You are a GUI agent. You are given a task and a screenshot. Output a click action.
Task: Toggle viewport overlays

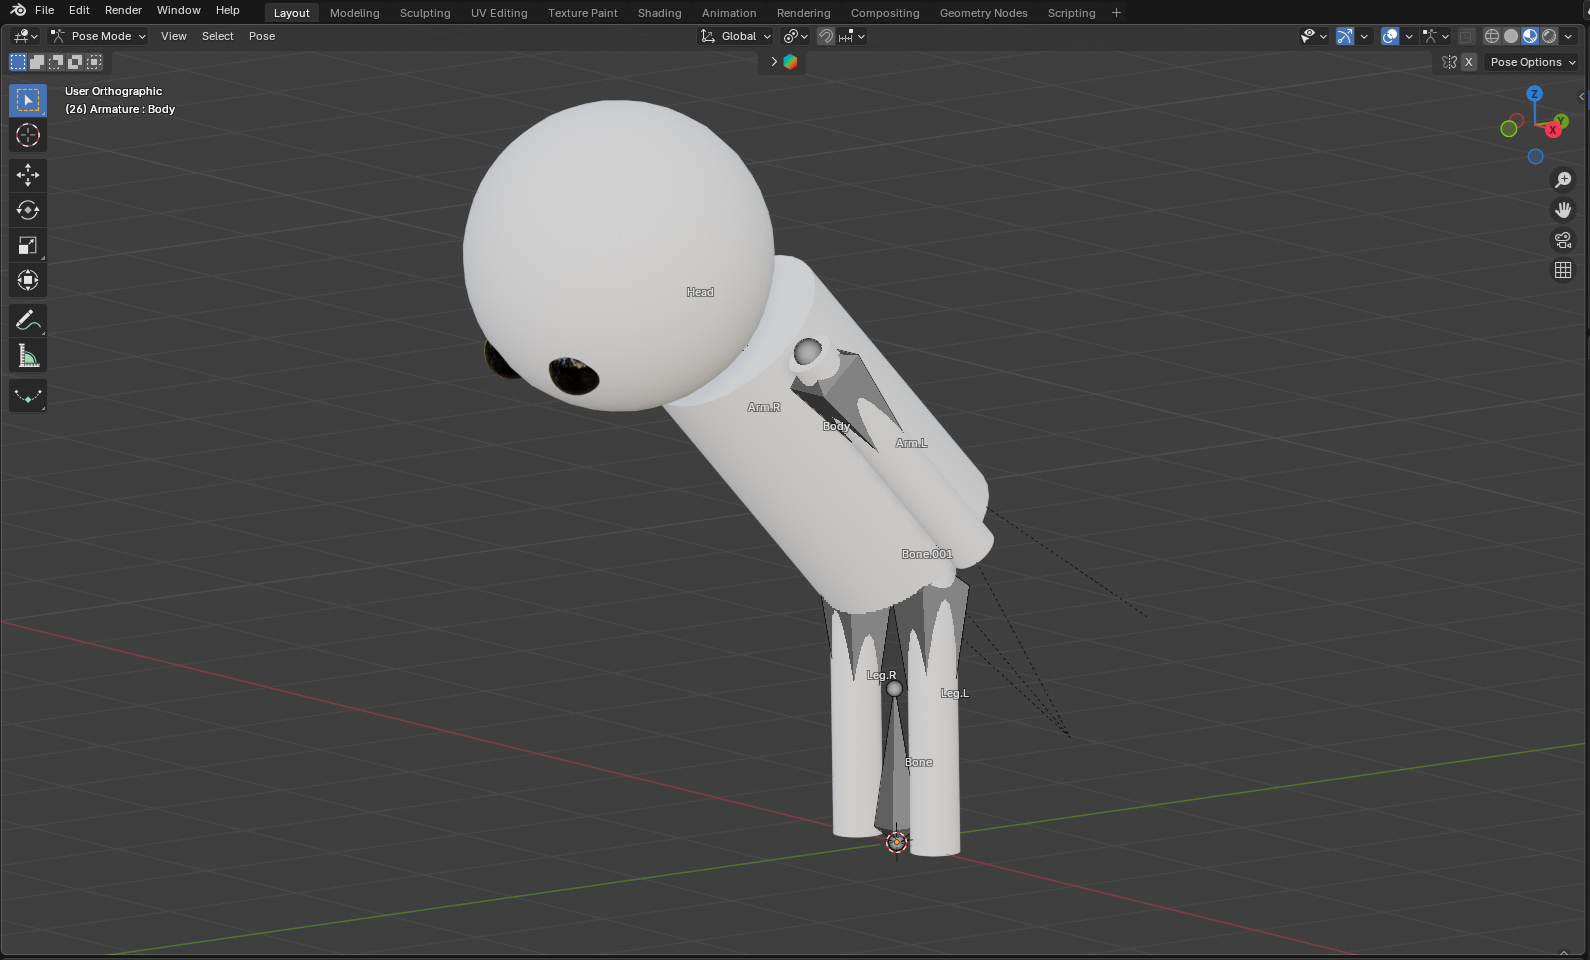(1390, 36)
